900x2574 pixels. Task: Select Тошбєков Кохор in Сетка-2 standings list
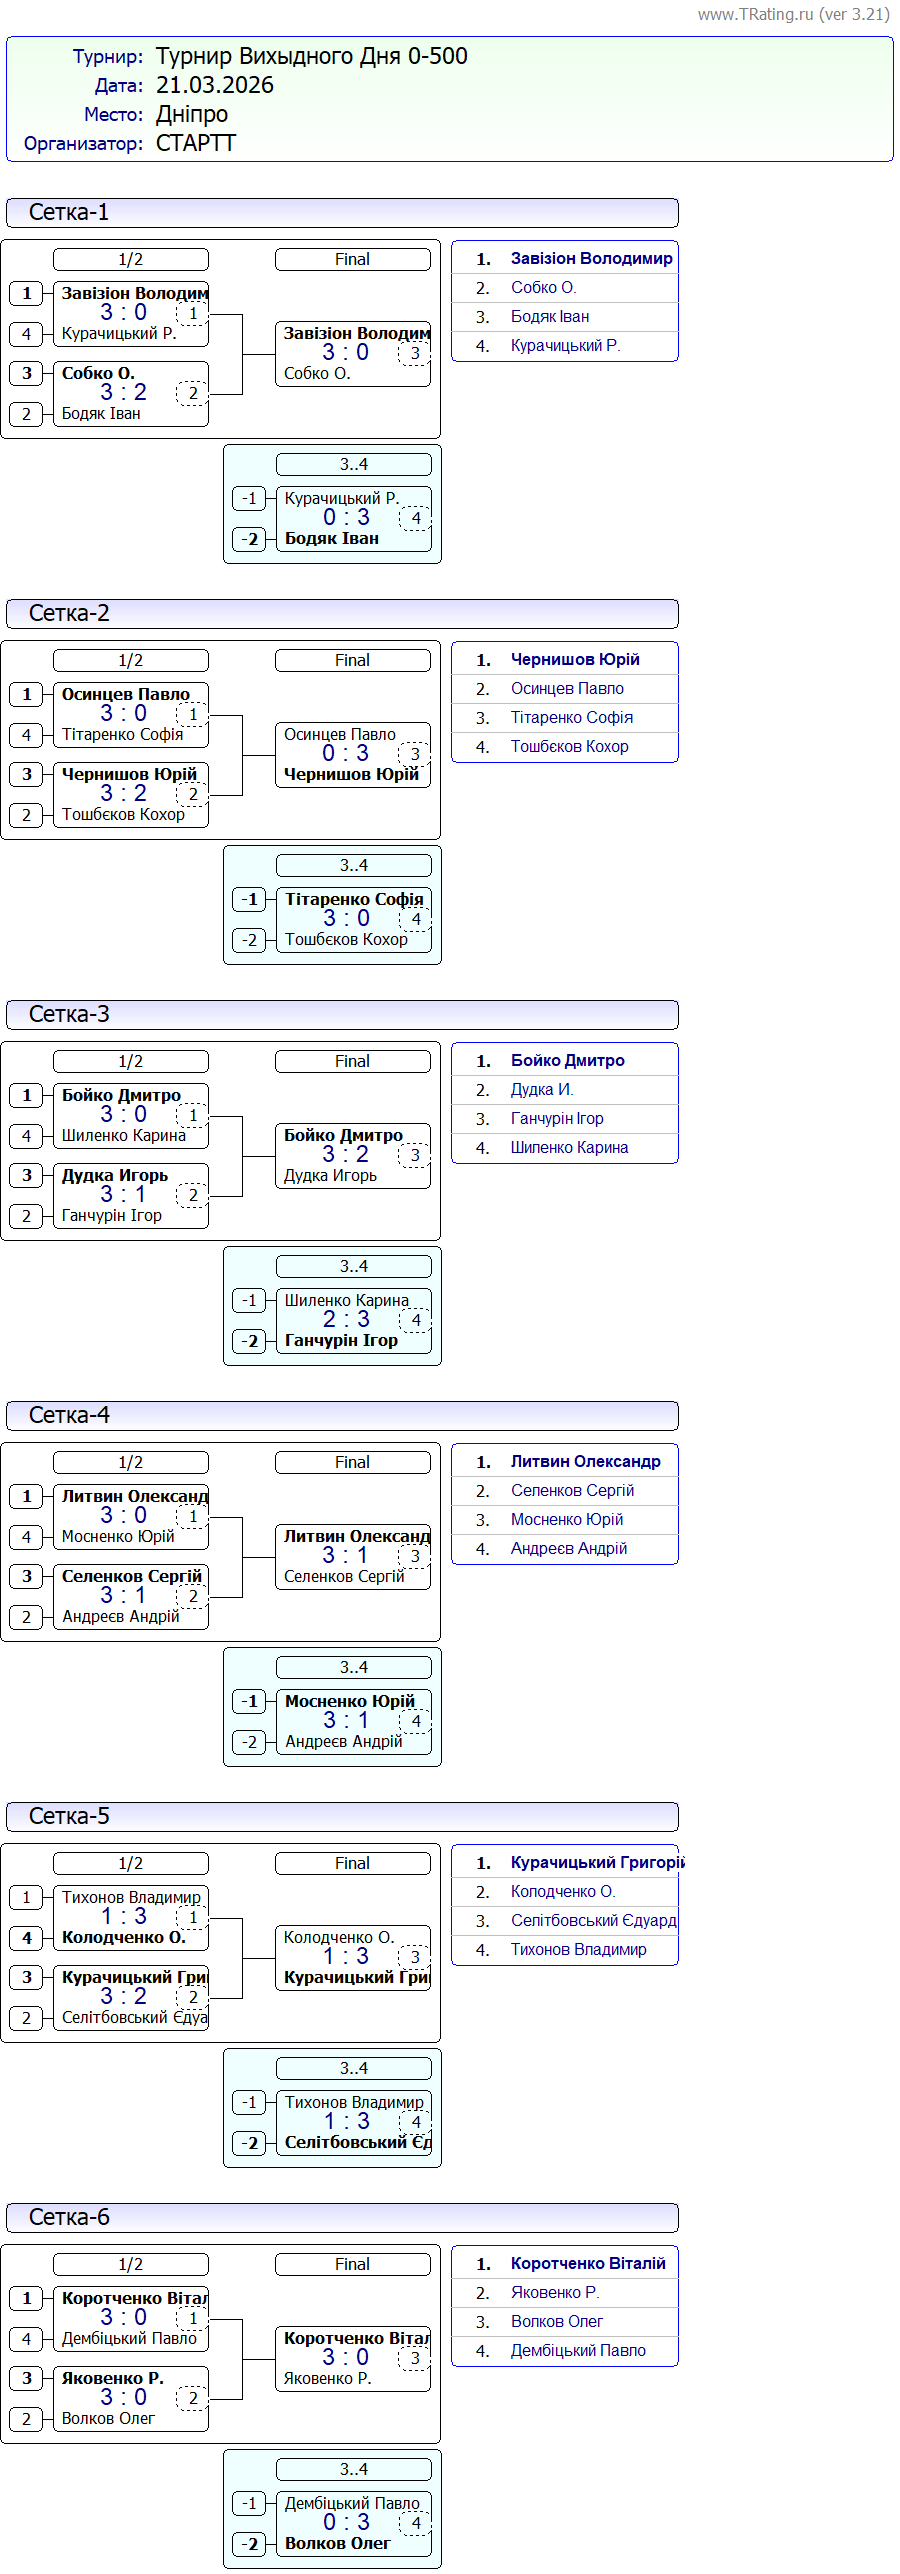569,746
